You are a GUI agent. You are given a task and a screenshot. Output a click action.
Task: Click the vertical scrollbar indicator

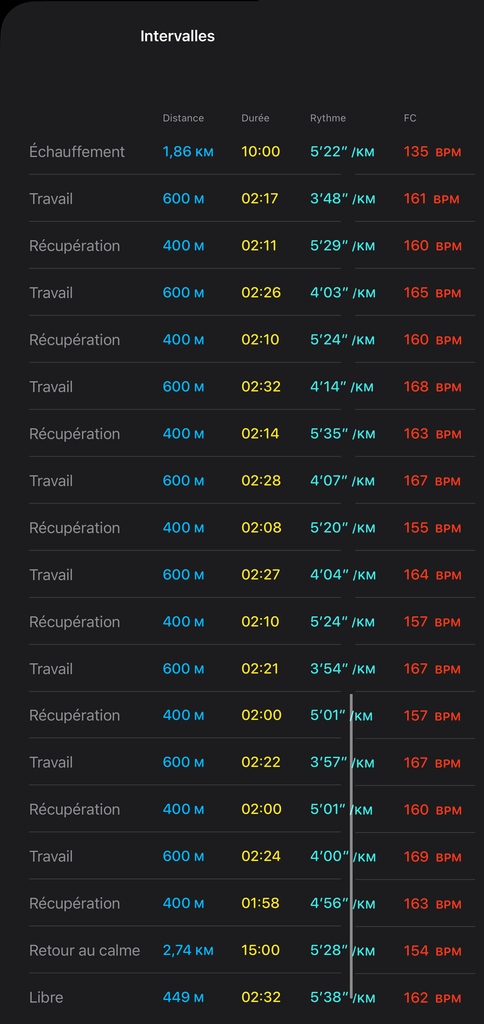[351, 846]
